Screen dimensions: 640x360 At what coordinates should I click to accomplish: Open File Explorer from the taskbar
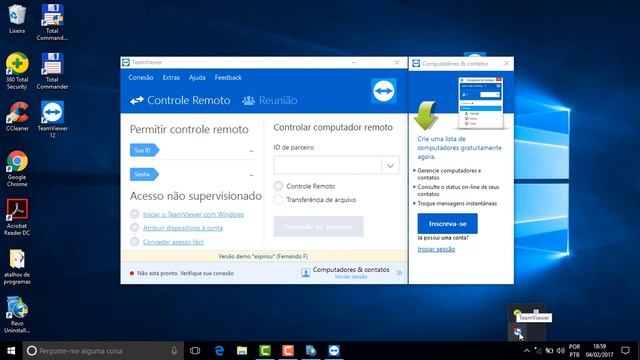pos(242,351)
